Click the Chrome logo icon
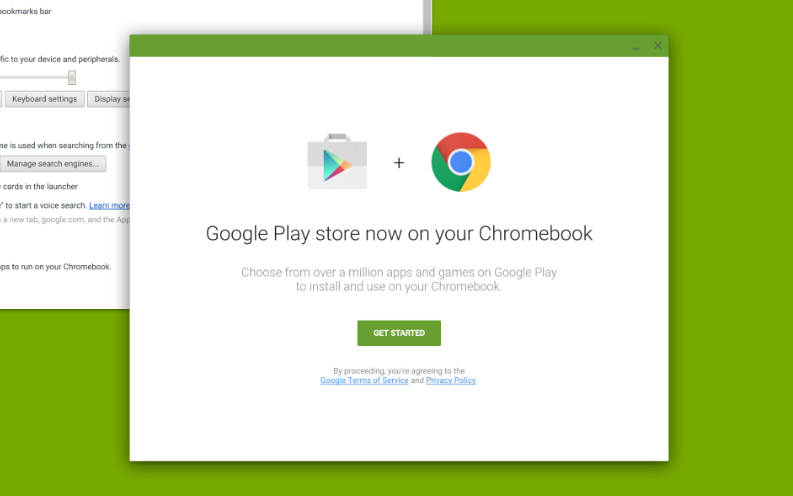This screenshot has width=793, height=496. (461, 162)
